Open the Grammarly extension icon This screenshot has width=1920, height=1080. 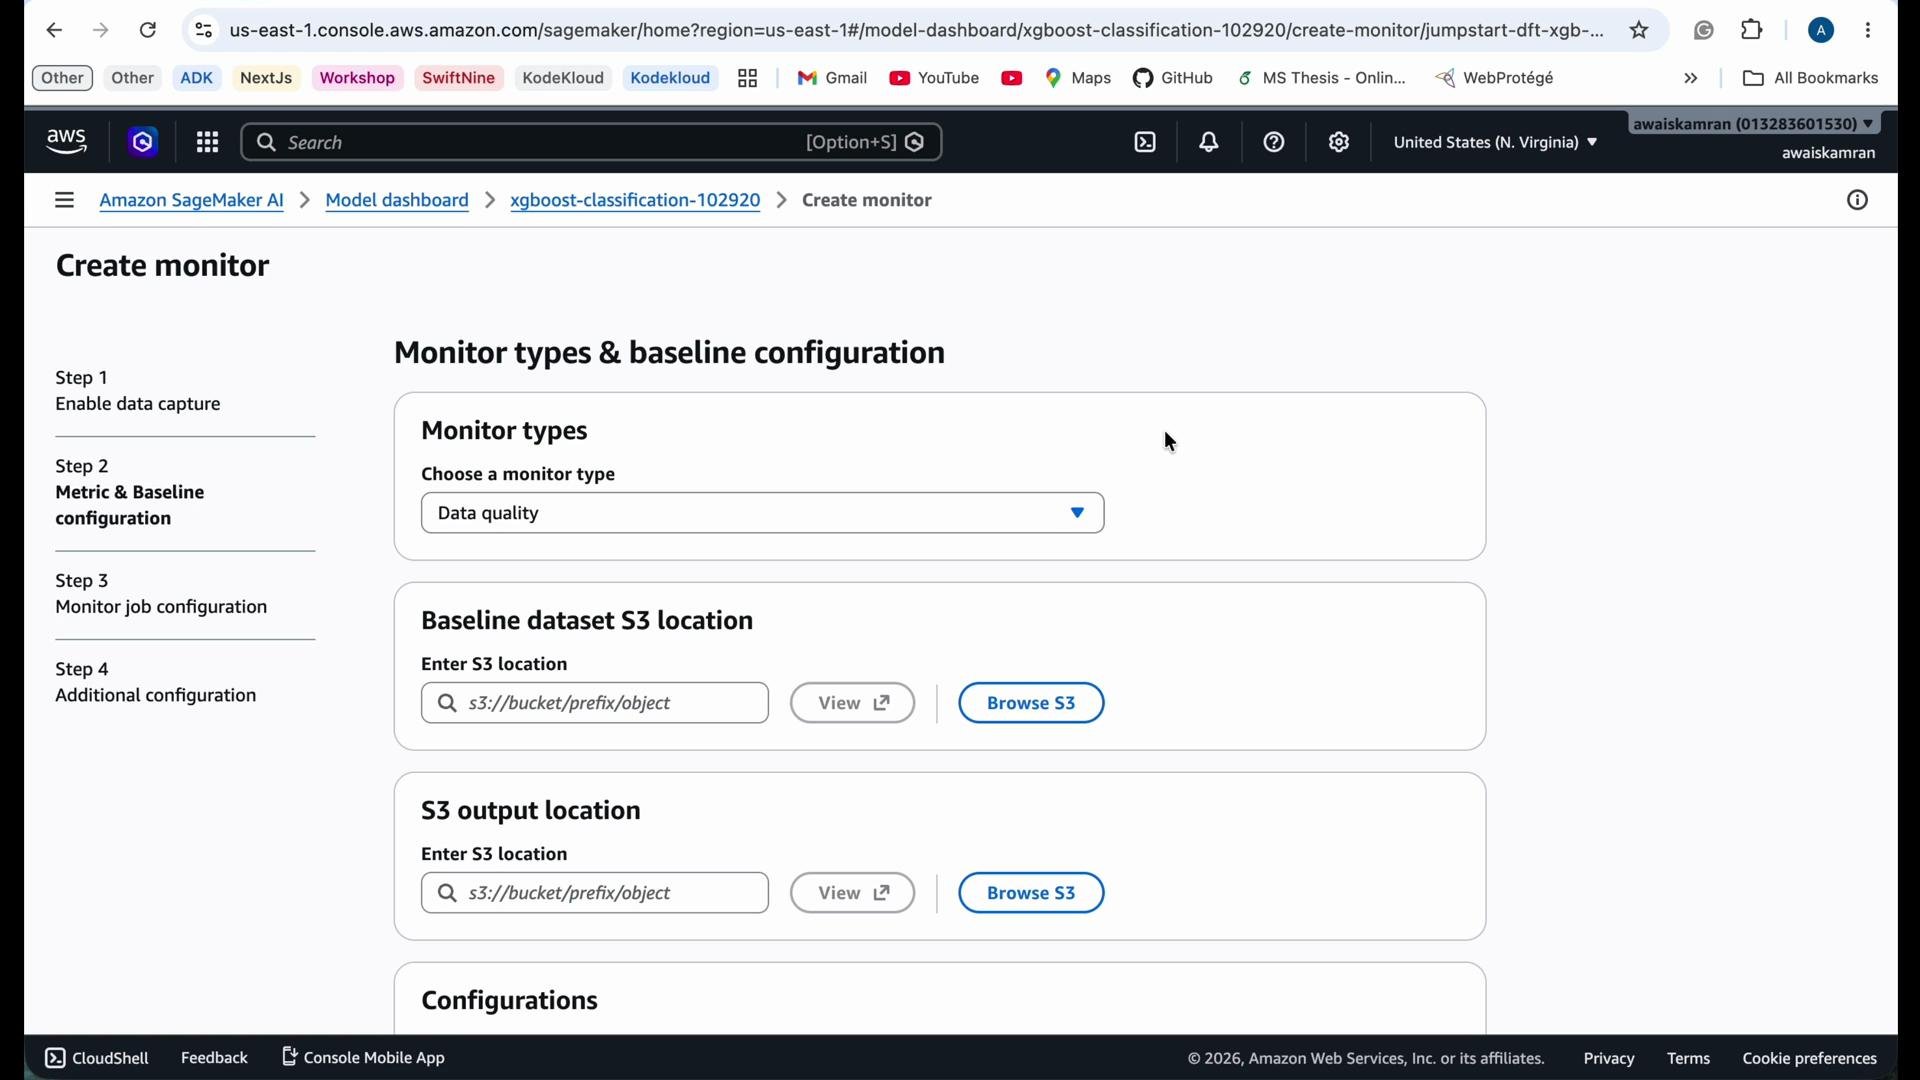click(1704, 31)
